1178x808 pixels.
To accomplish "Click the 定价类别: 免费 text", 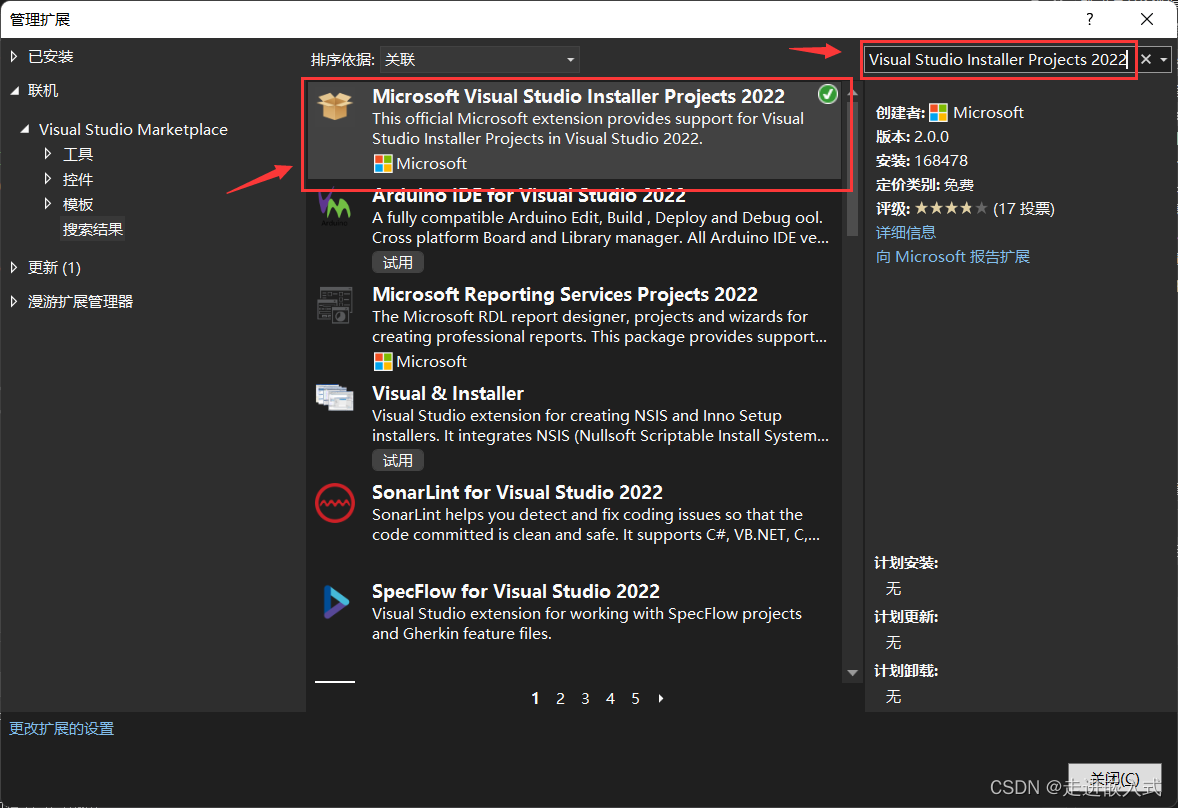I will pos(925,185).
